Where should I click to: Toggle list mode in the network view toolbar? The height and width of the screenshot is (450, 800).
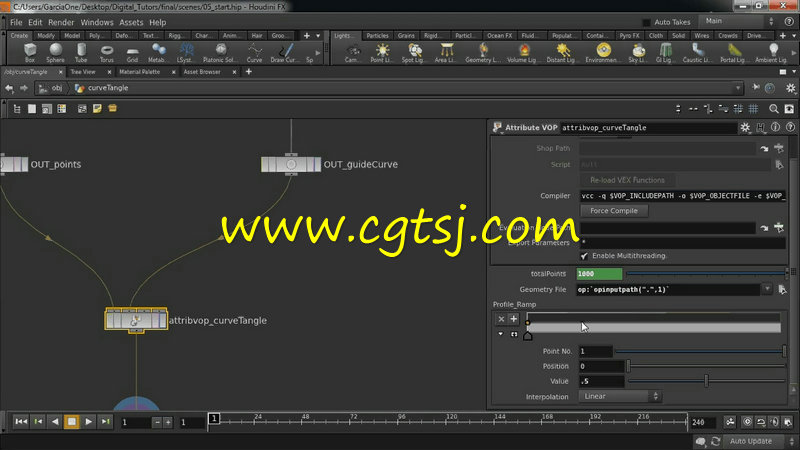point(17,109)
